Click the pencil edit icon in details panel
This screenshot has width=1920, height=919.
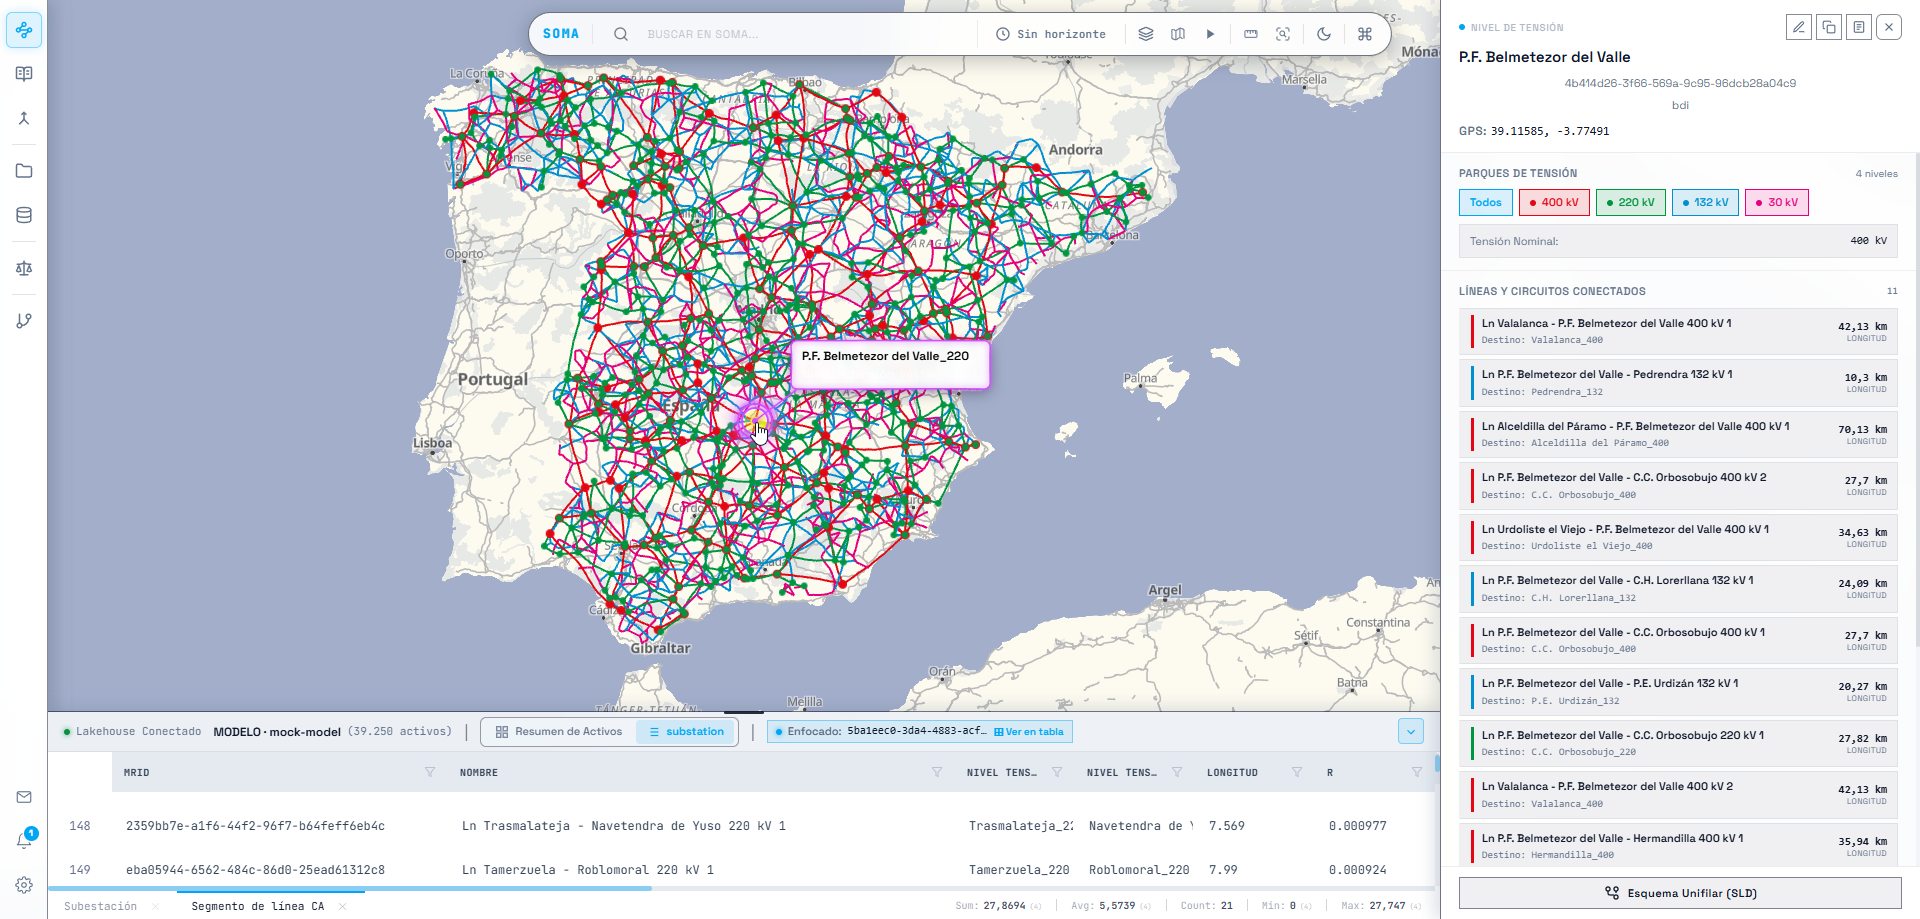tap(1799, 27)
